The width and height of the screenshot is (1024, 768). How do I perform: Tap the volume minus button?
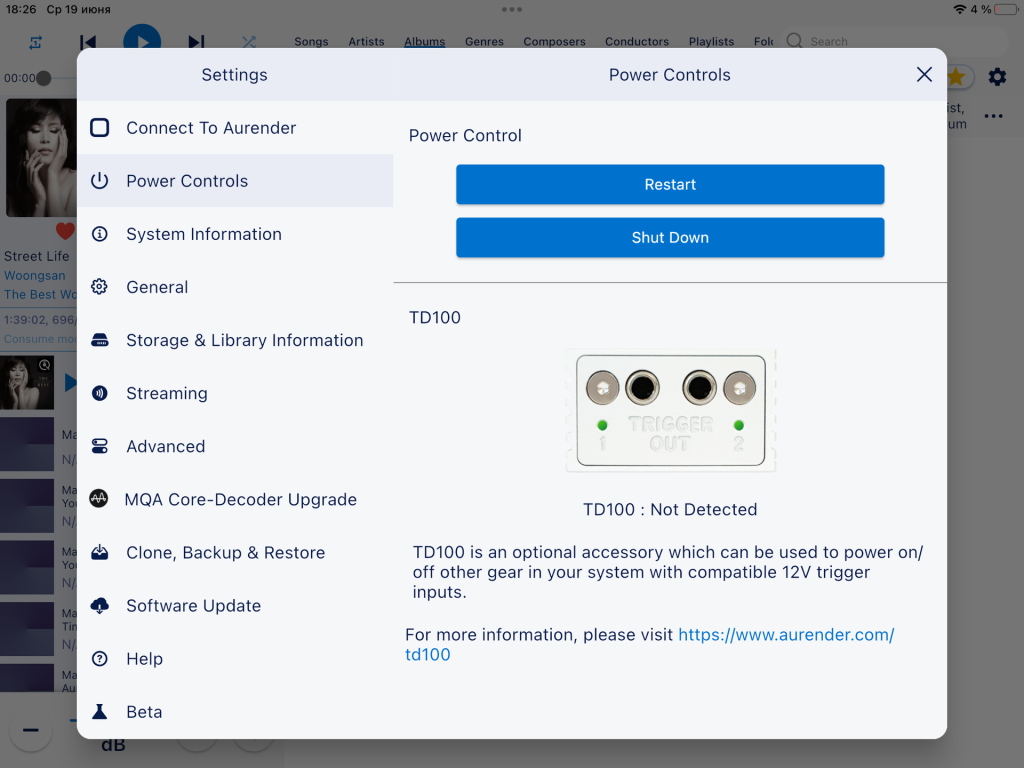31,730
